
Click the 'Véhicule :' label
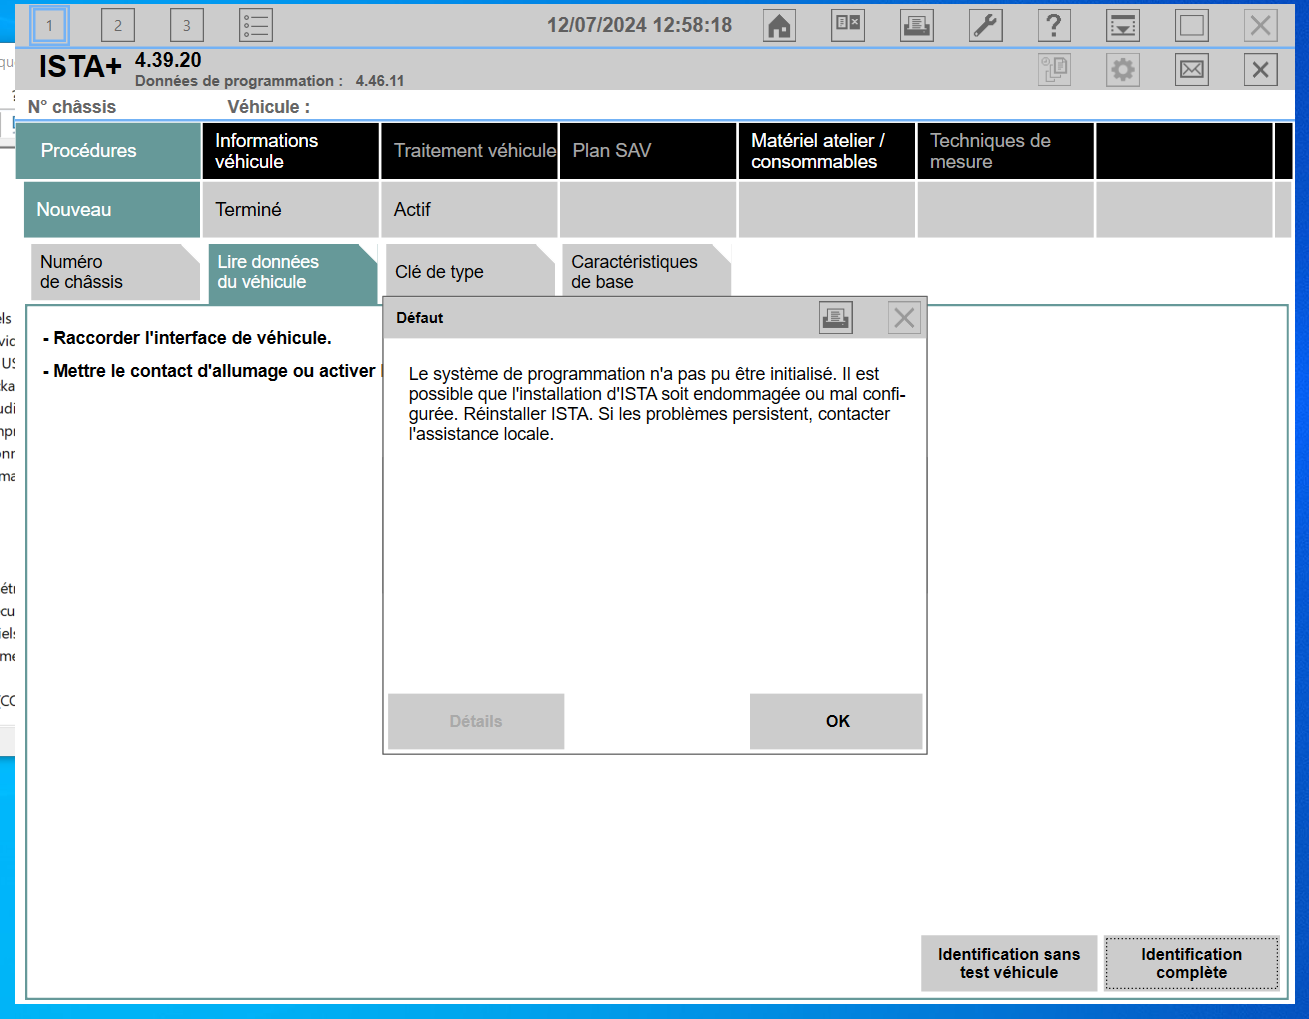pyautogui.click(x=268, y=107)
